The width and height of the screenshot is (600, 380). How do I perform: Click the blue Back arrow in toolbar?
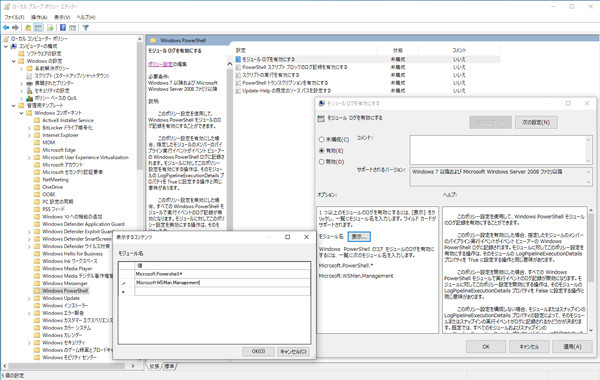point(6,28)
